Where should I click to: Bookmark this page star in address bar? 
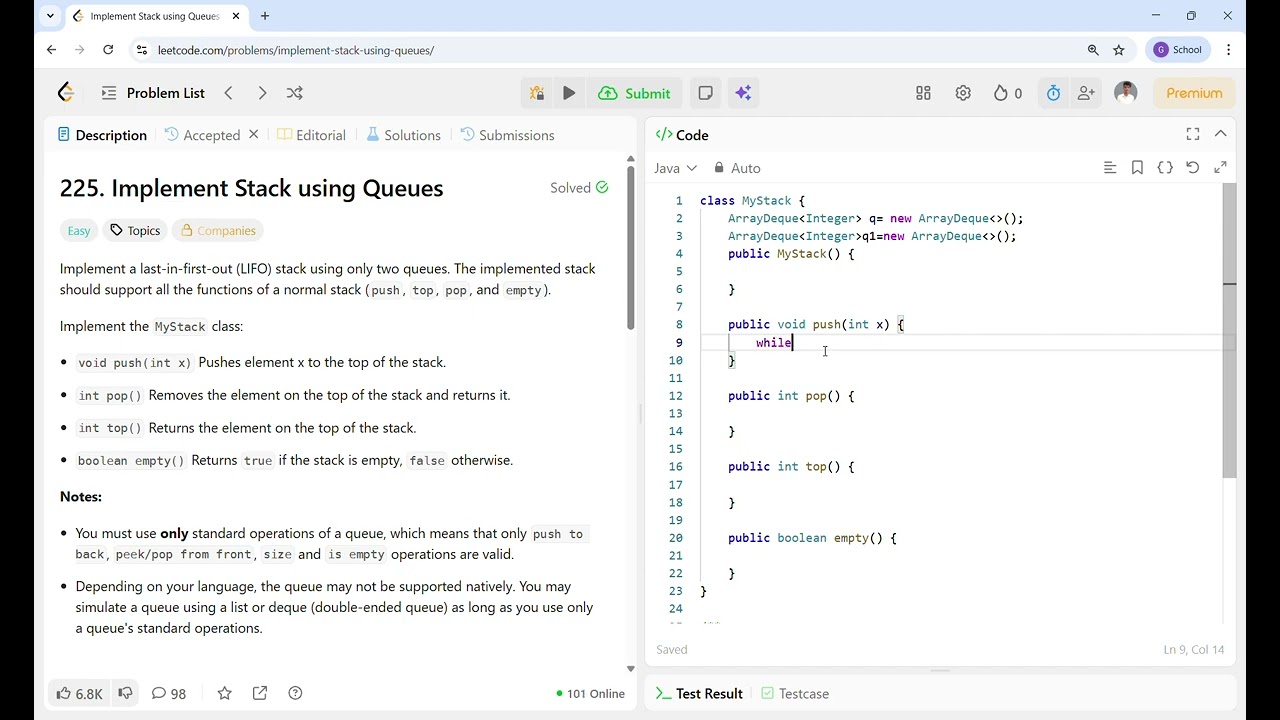click(x=1119, y=50)
